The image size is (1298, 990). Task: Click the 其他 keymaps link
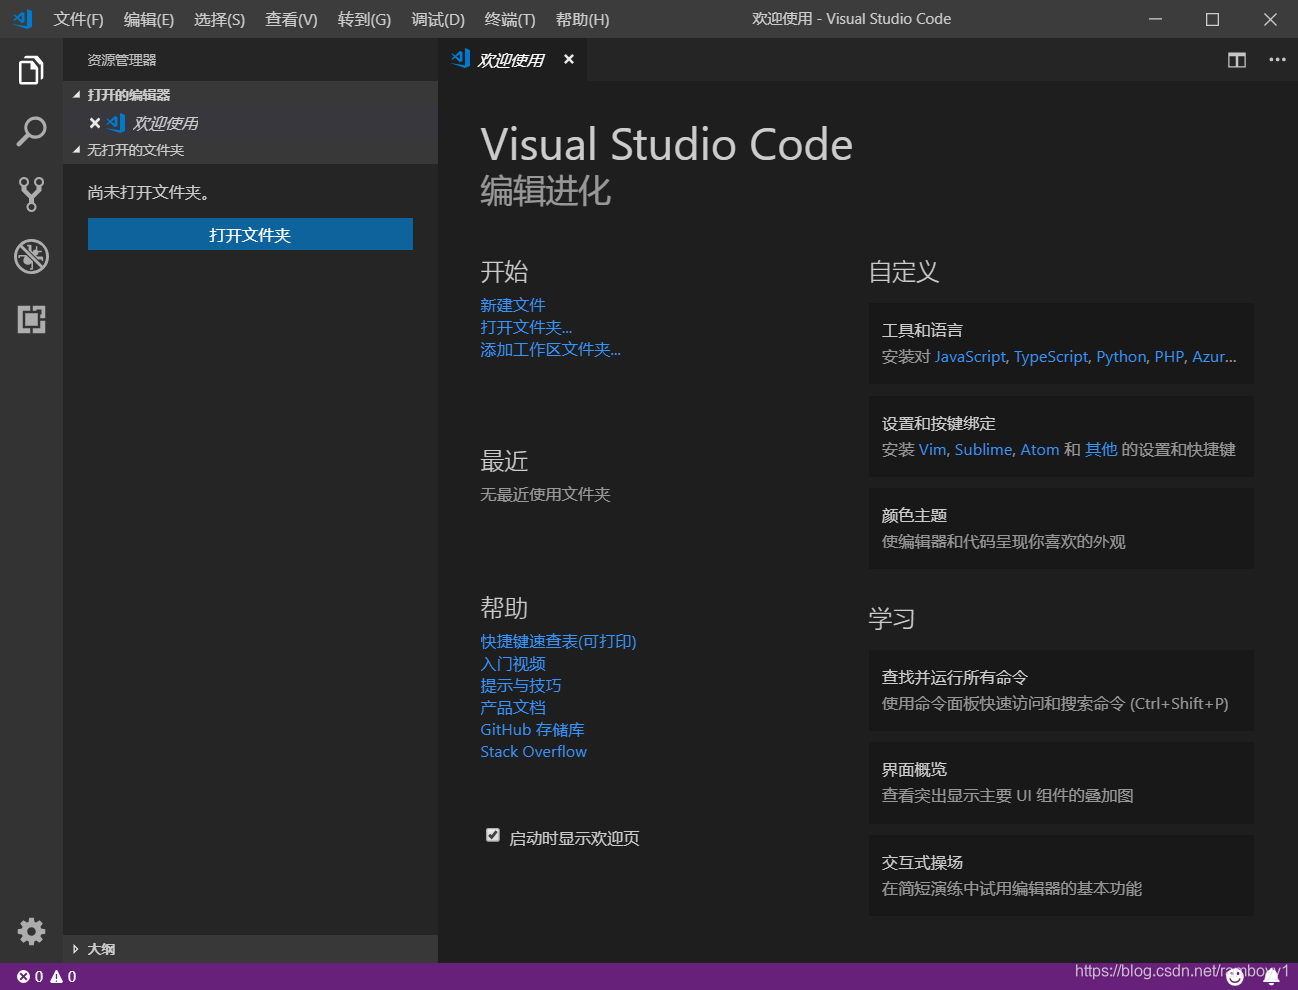1101,450
